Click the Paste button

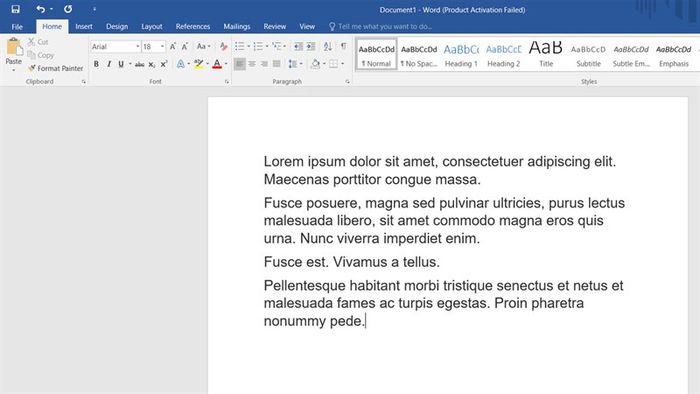[x=13, y=55]
